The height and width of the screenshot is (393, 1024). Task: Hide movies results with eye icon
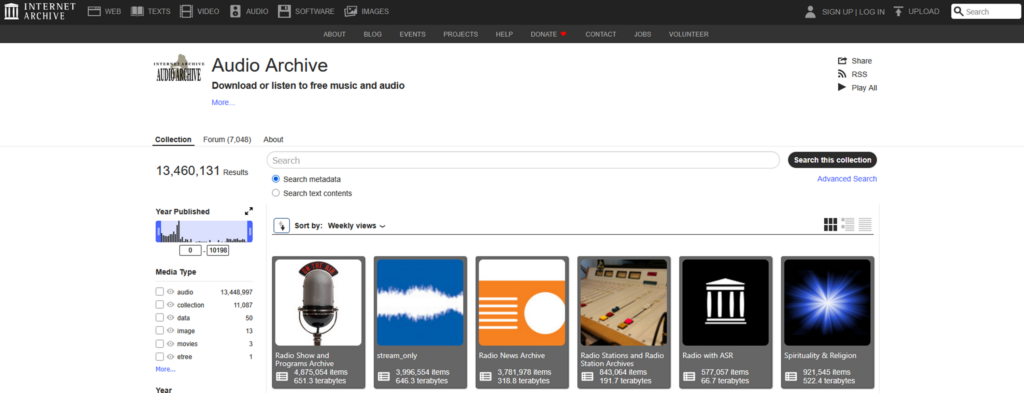tap(170, 343)
